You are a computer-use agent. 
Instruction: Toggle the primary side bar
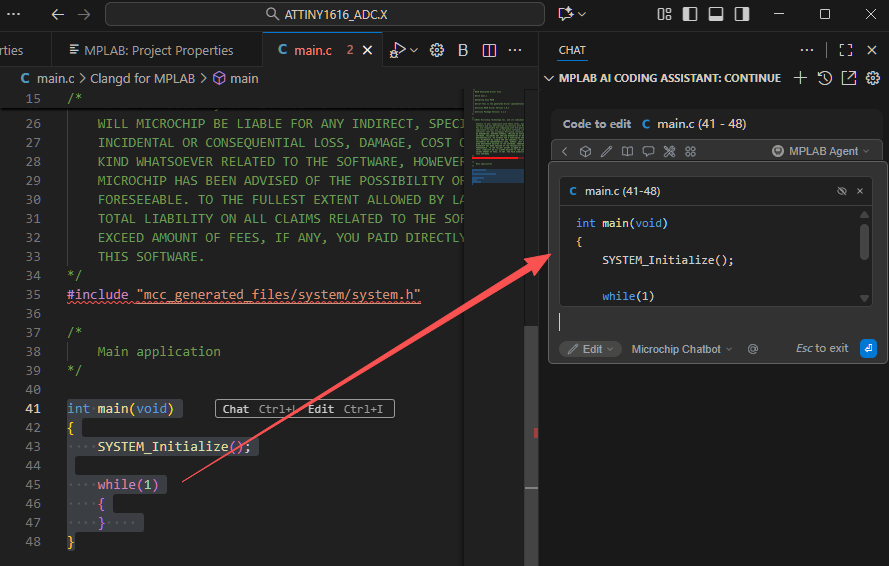[x=690, y=14]
